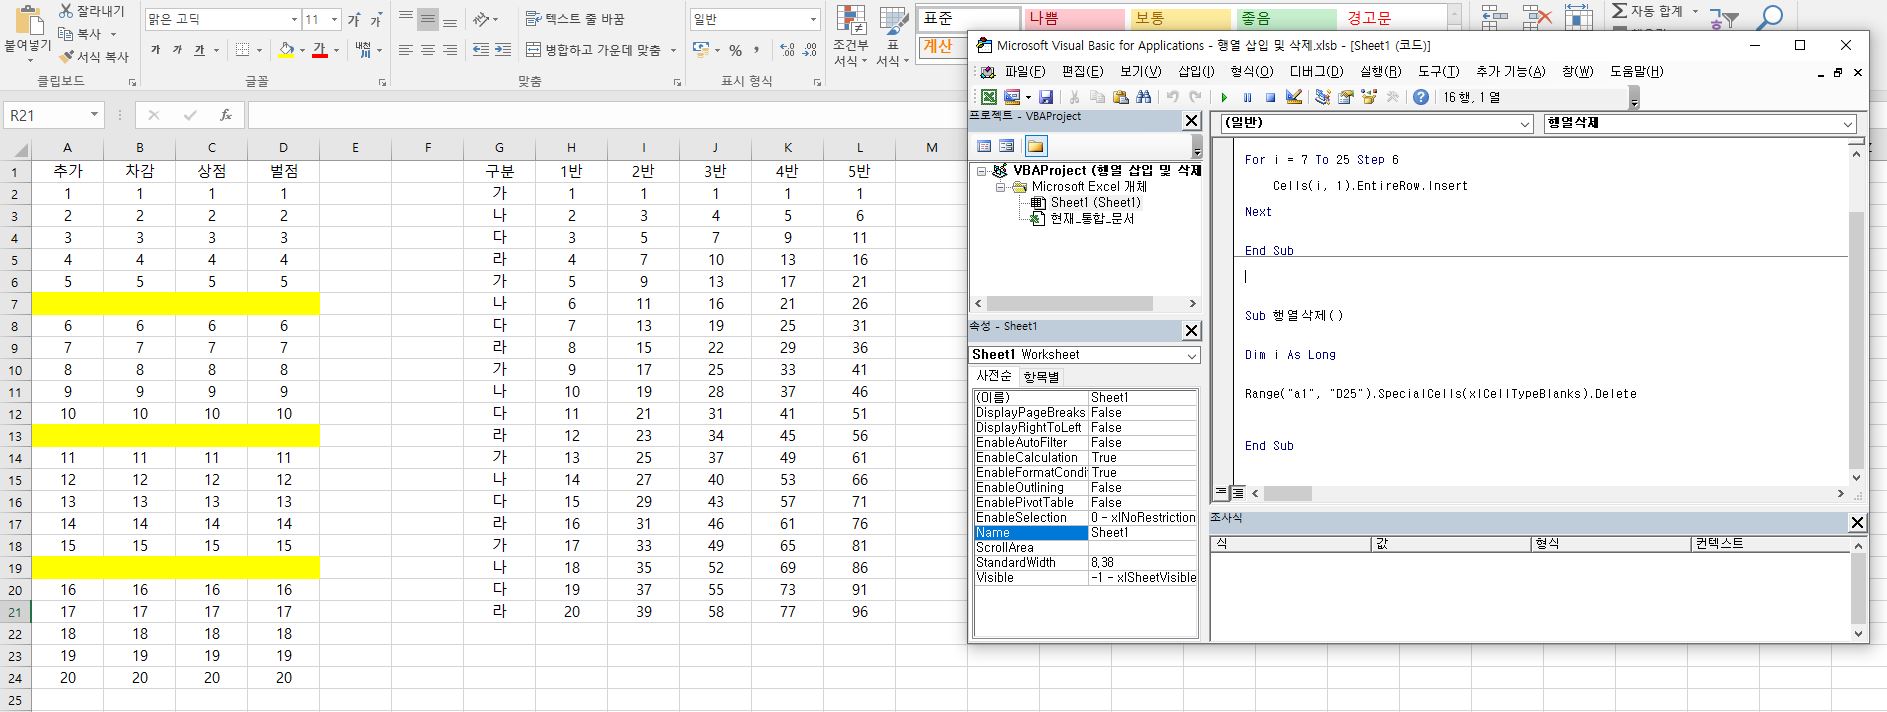This screenshot has width=1887, height=712.
Task: Open the 편집(E) menu in the VBA editor
Action: point(1082,72)
